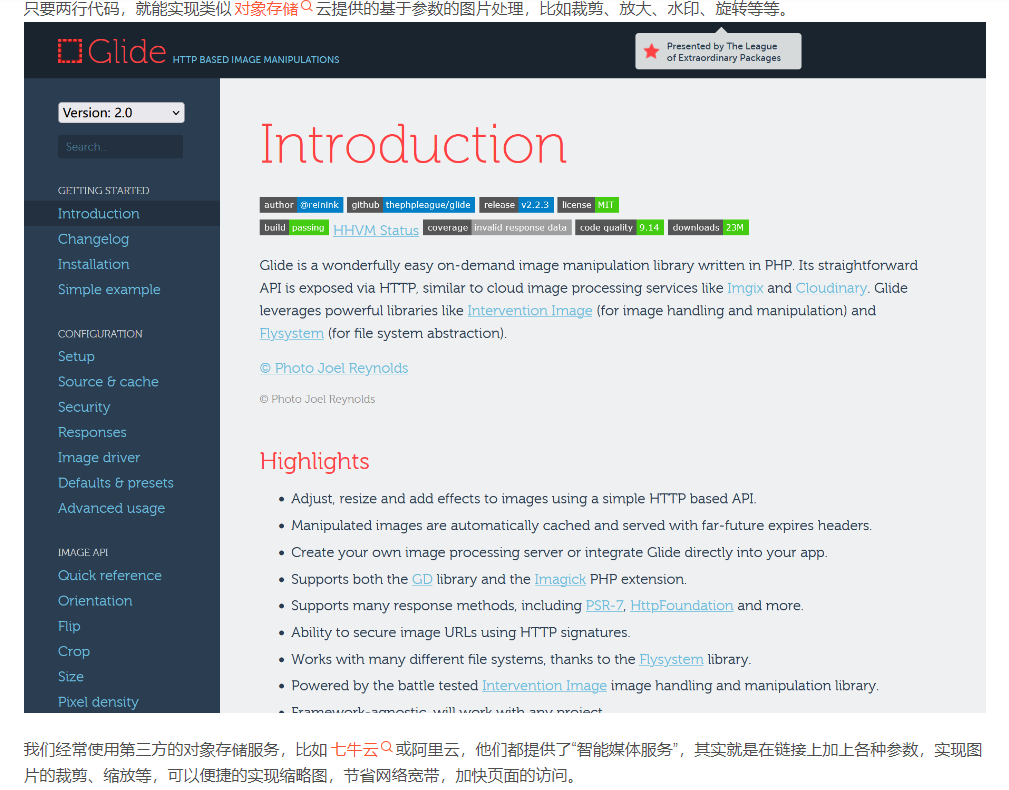Open Pixel density in the sidebar
Screen dimensions: 1009x790
click(x=98, y=702)
